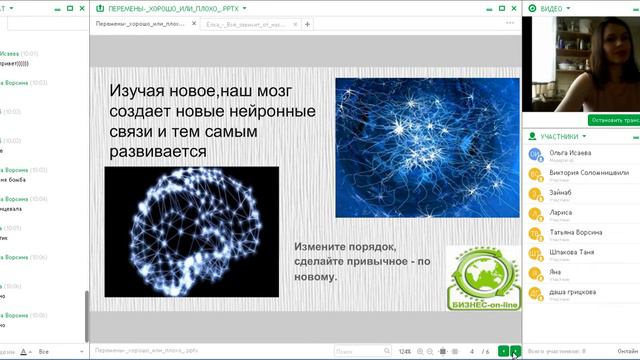Click the search field in document toolbar
640x360 pixels.
[362, 351]
